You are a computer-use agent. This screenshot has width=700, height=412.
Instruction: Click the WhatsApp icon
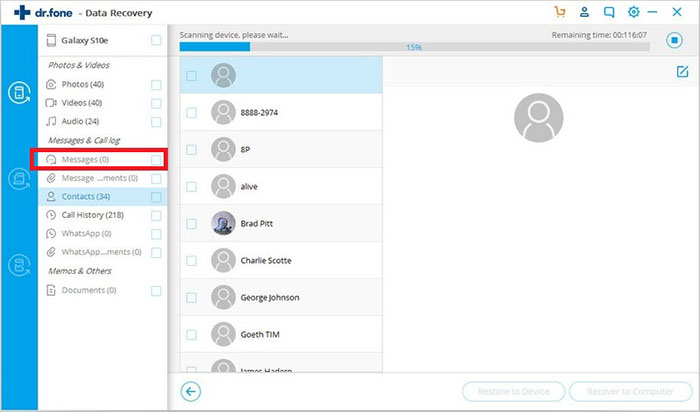click(x=51, y=233)
